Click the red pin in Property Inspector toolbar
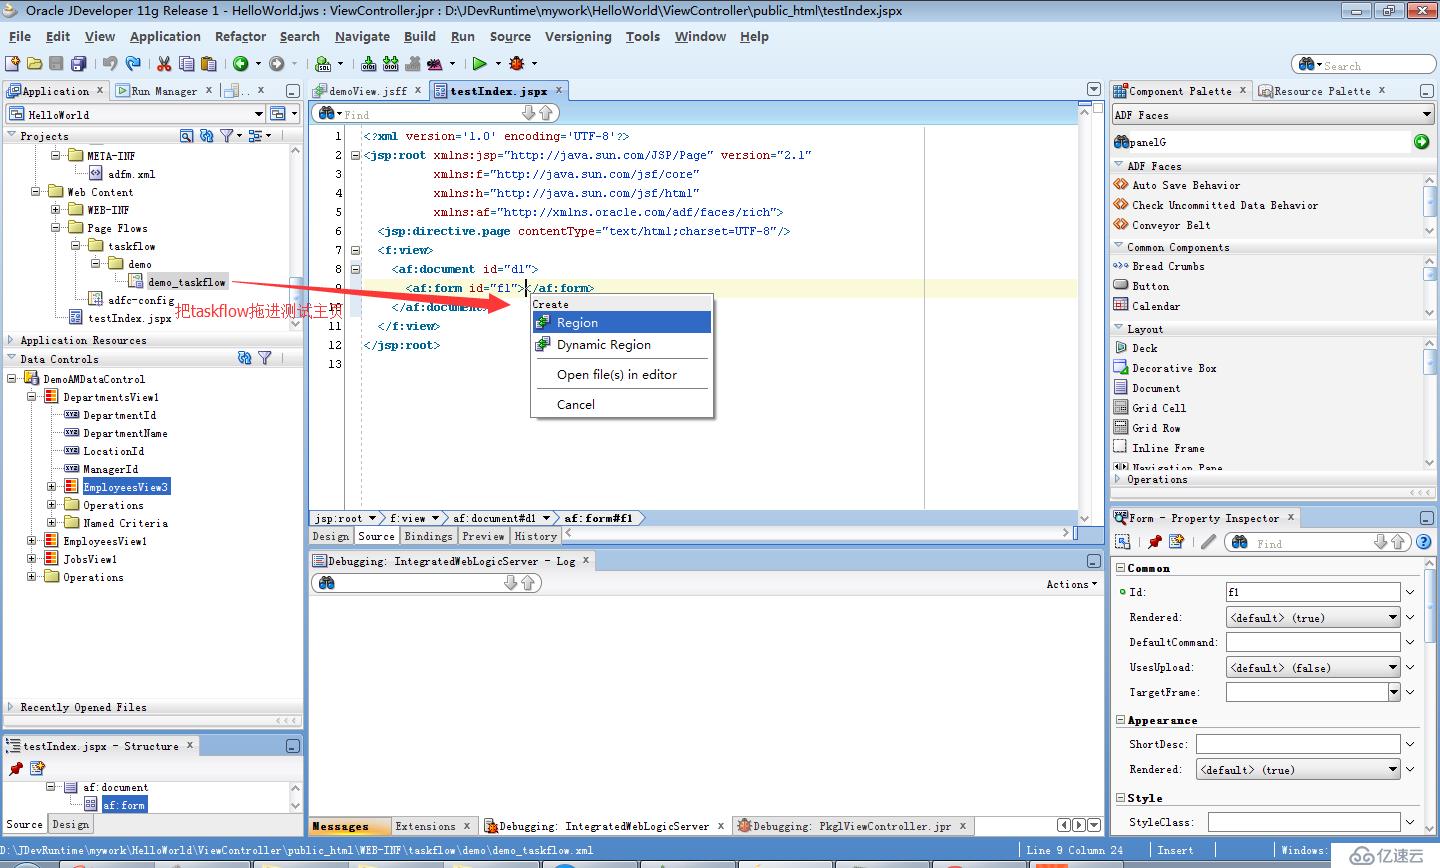 coord(1155,542)
